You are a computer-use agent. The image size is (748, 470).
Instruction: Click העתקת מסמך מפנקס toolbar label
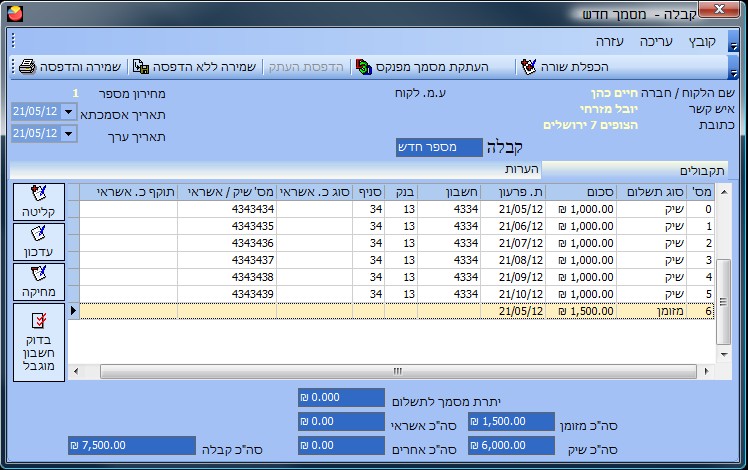(x=432, y=67)
